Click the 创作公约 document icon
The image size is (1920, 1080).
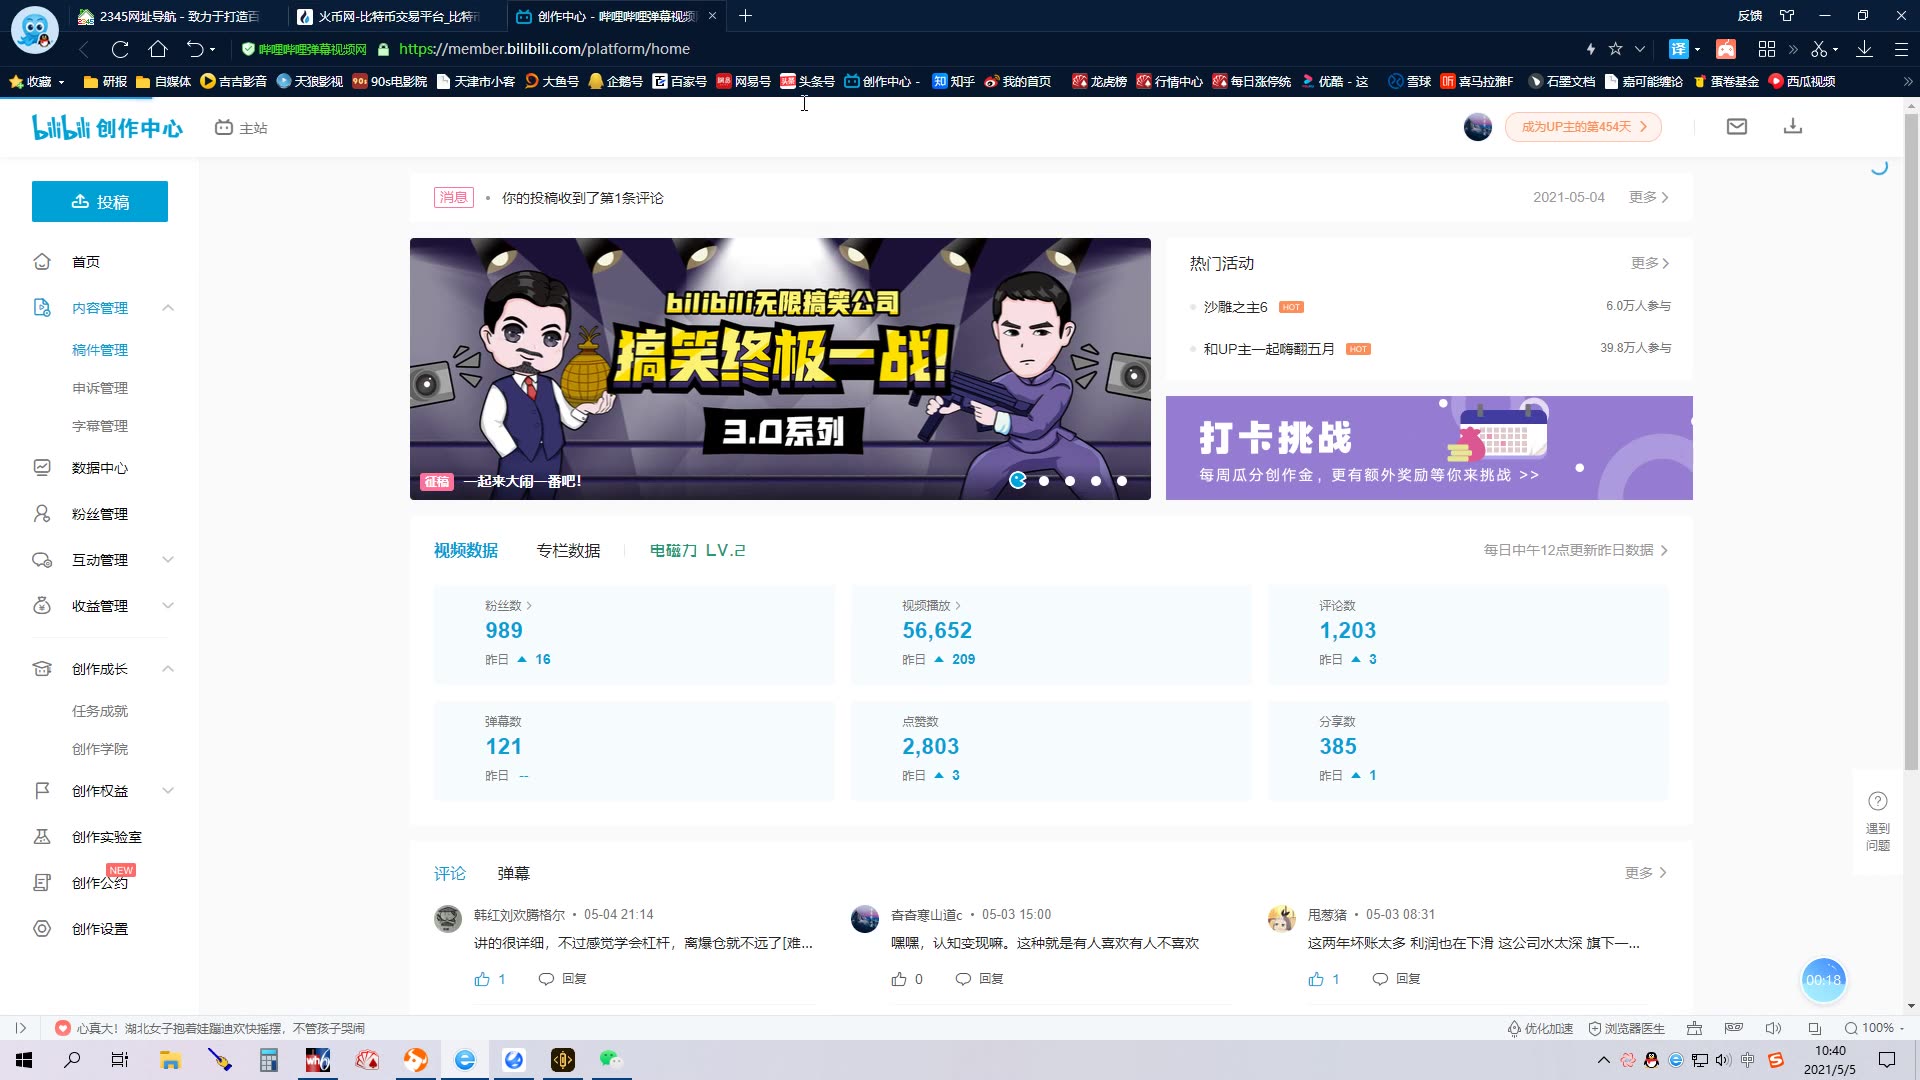[x=42, y=883]
